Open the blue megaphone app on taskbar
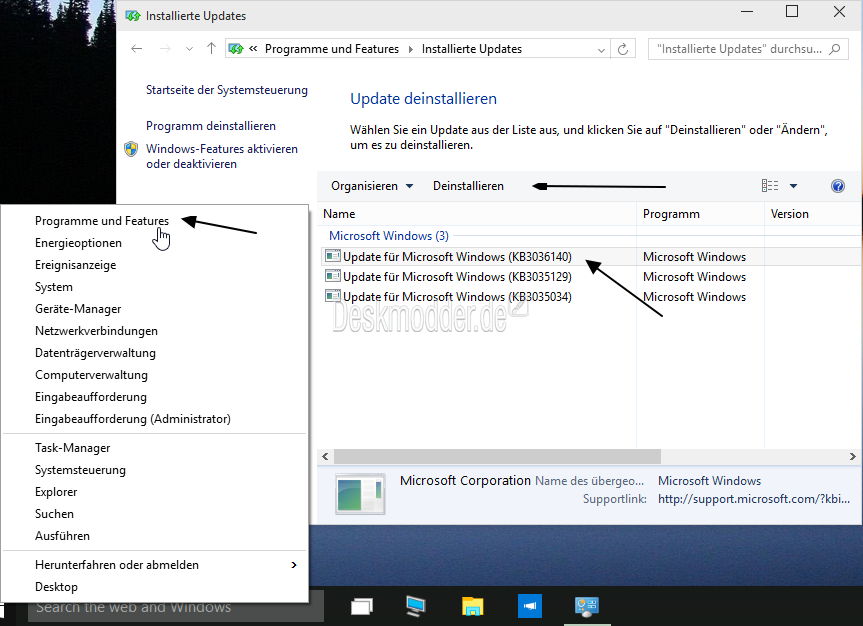The image size is (863, 626). [529, 606]
